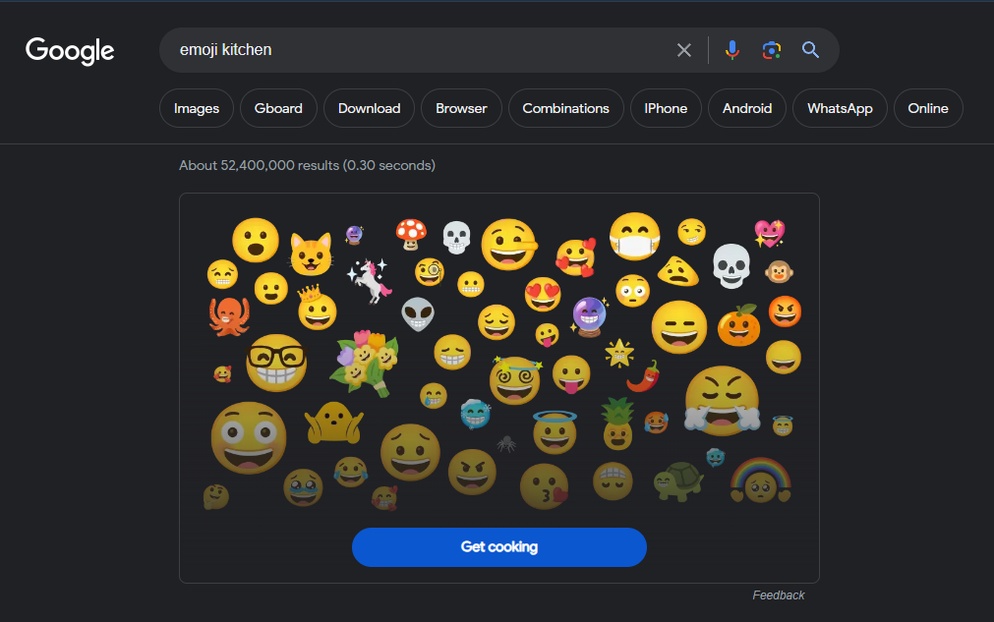
Task: Select the dizzy spiral-eyes emoji
Action: click(x=515, y=381)
